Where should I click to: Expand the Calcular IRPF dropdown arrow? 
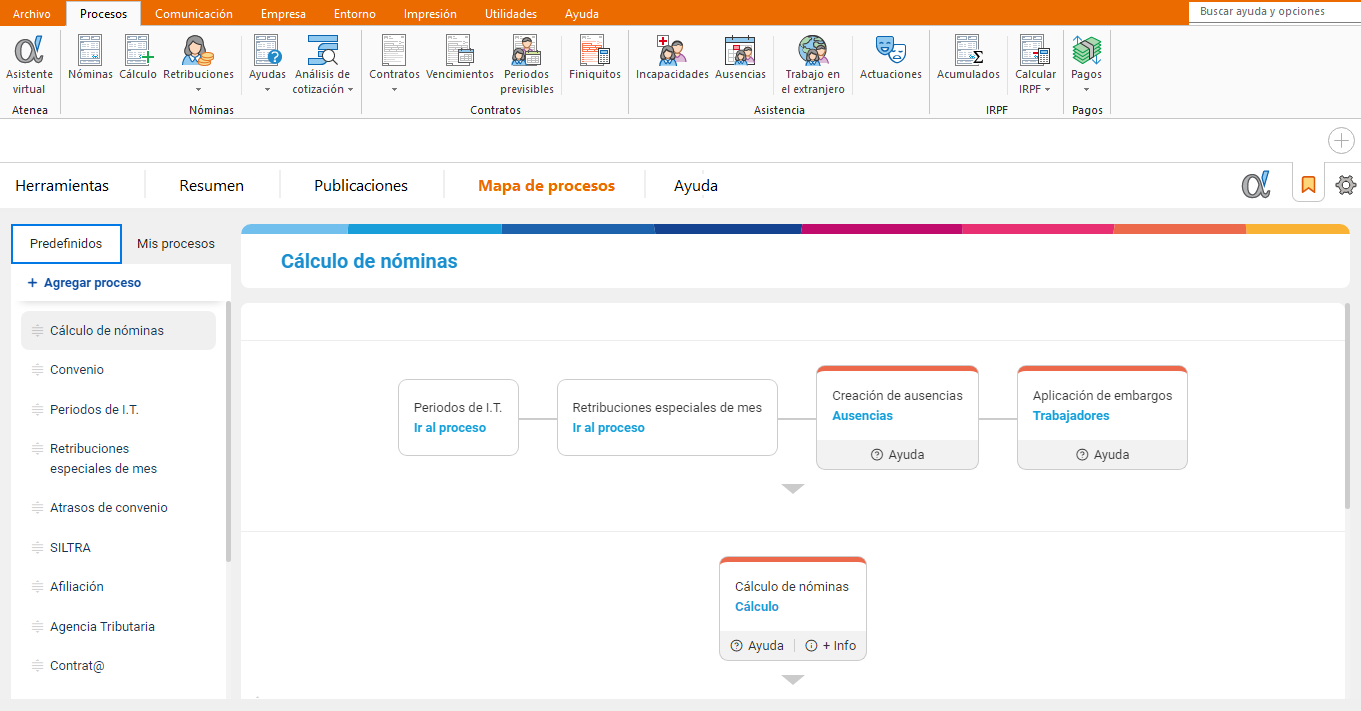(1047, 90)
